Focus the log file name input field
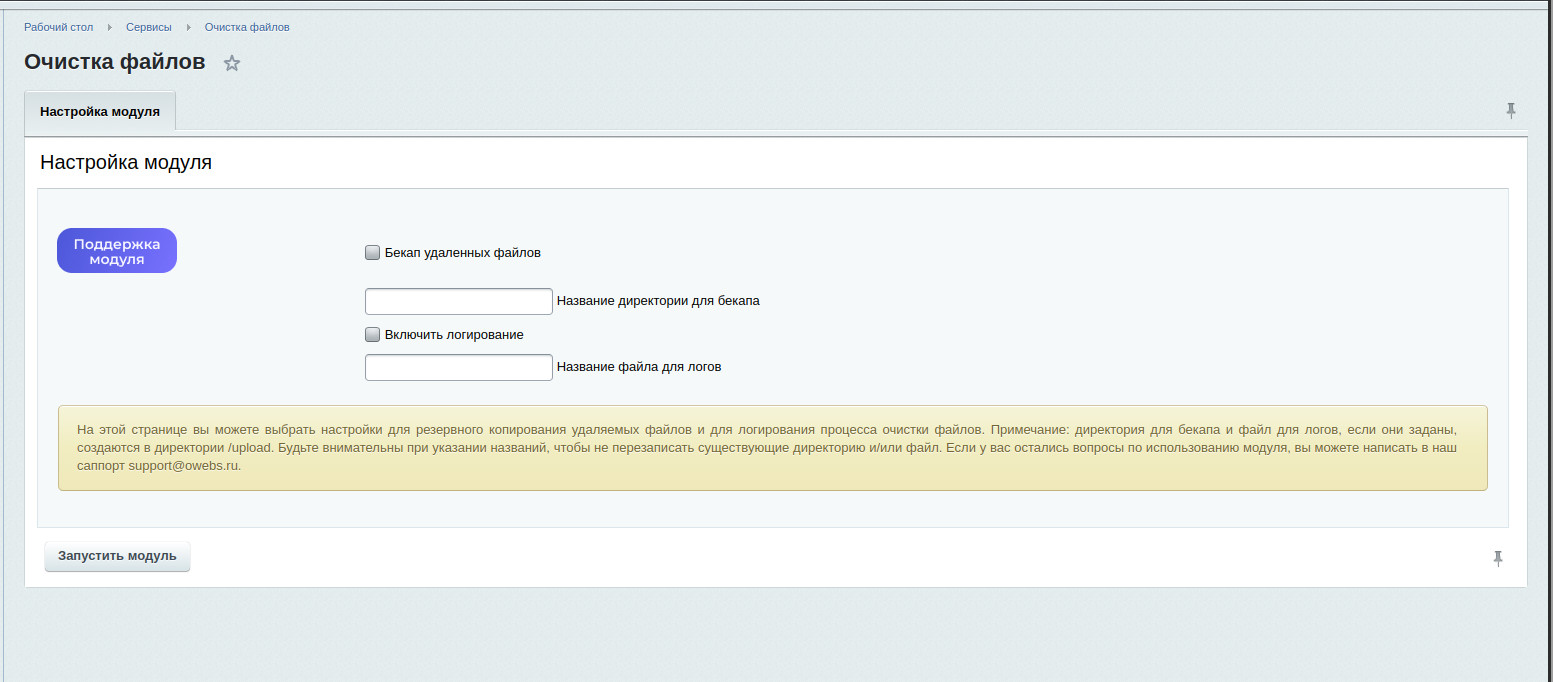1553x682 pixels. click(x=458, y=367)
